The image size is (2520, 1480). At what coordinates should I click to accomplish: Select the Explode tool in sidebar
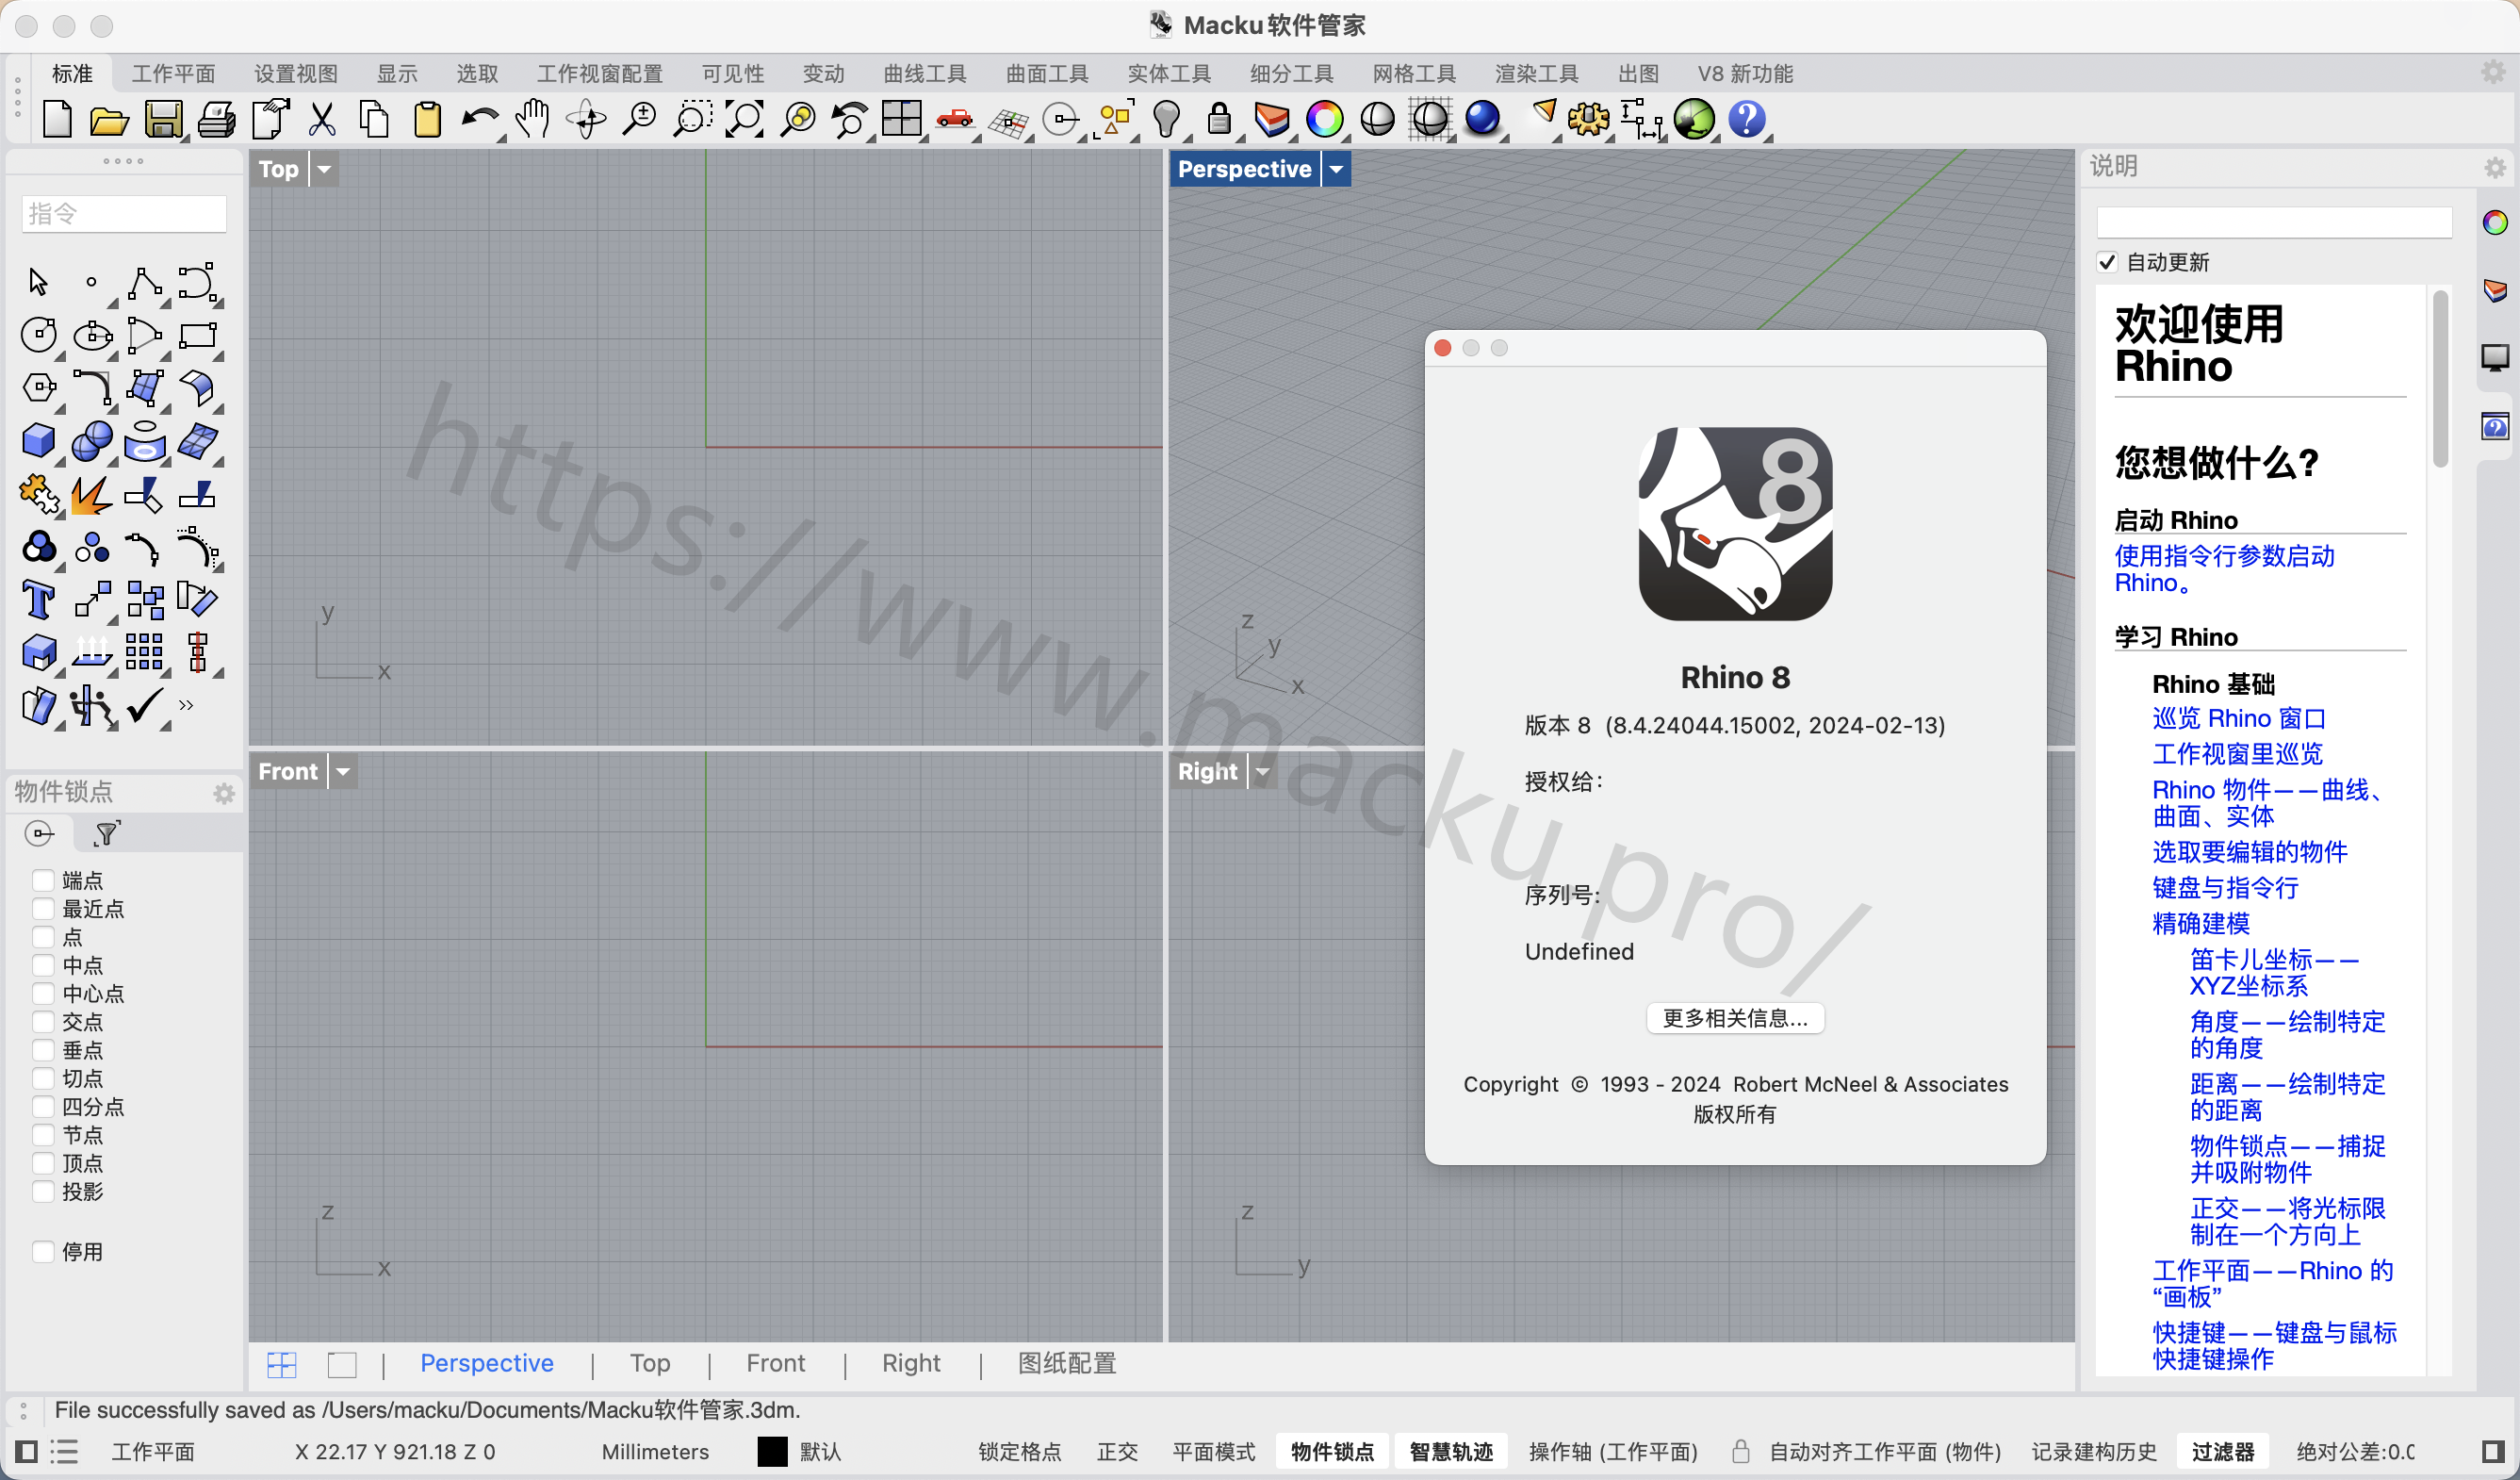pos(91,494)
